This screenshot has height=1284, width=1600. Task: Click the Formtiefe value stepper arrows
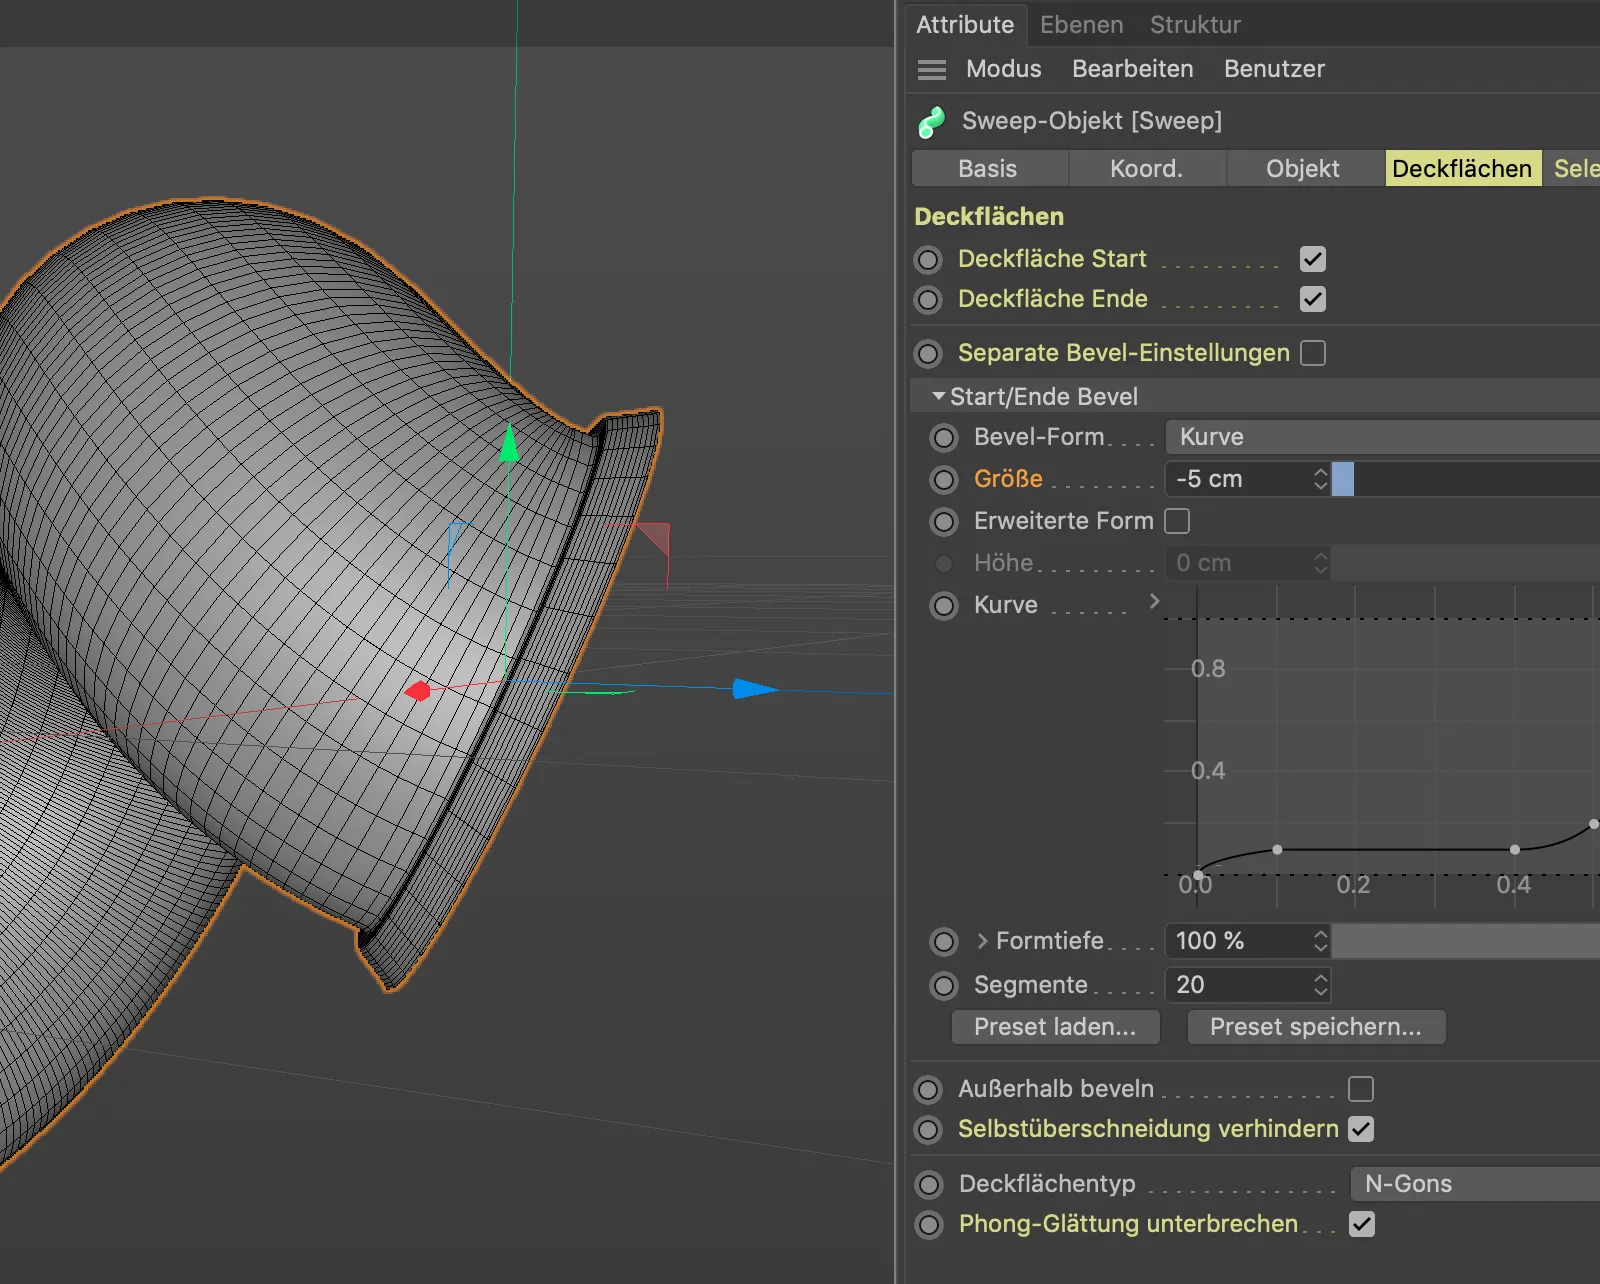1320,941
